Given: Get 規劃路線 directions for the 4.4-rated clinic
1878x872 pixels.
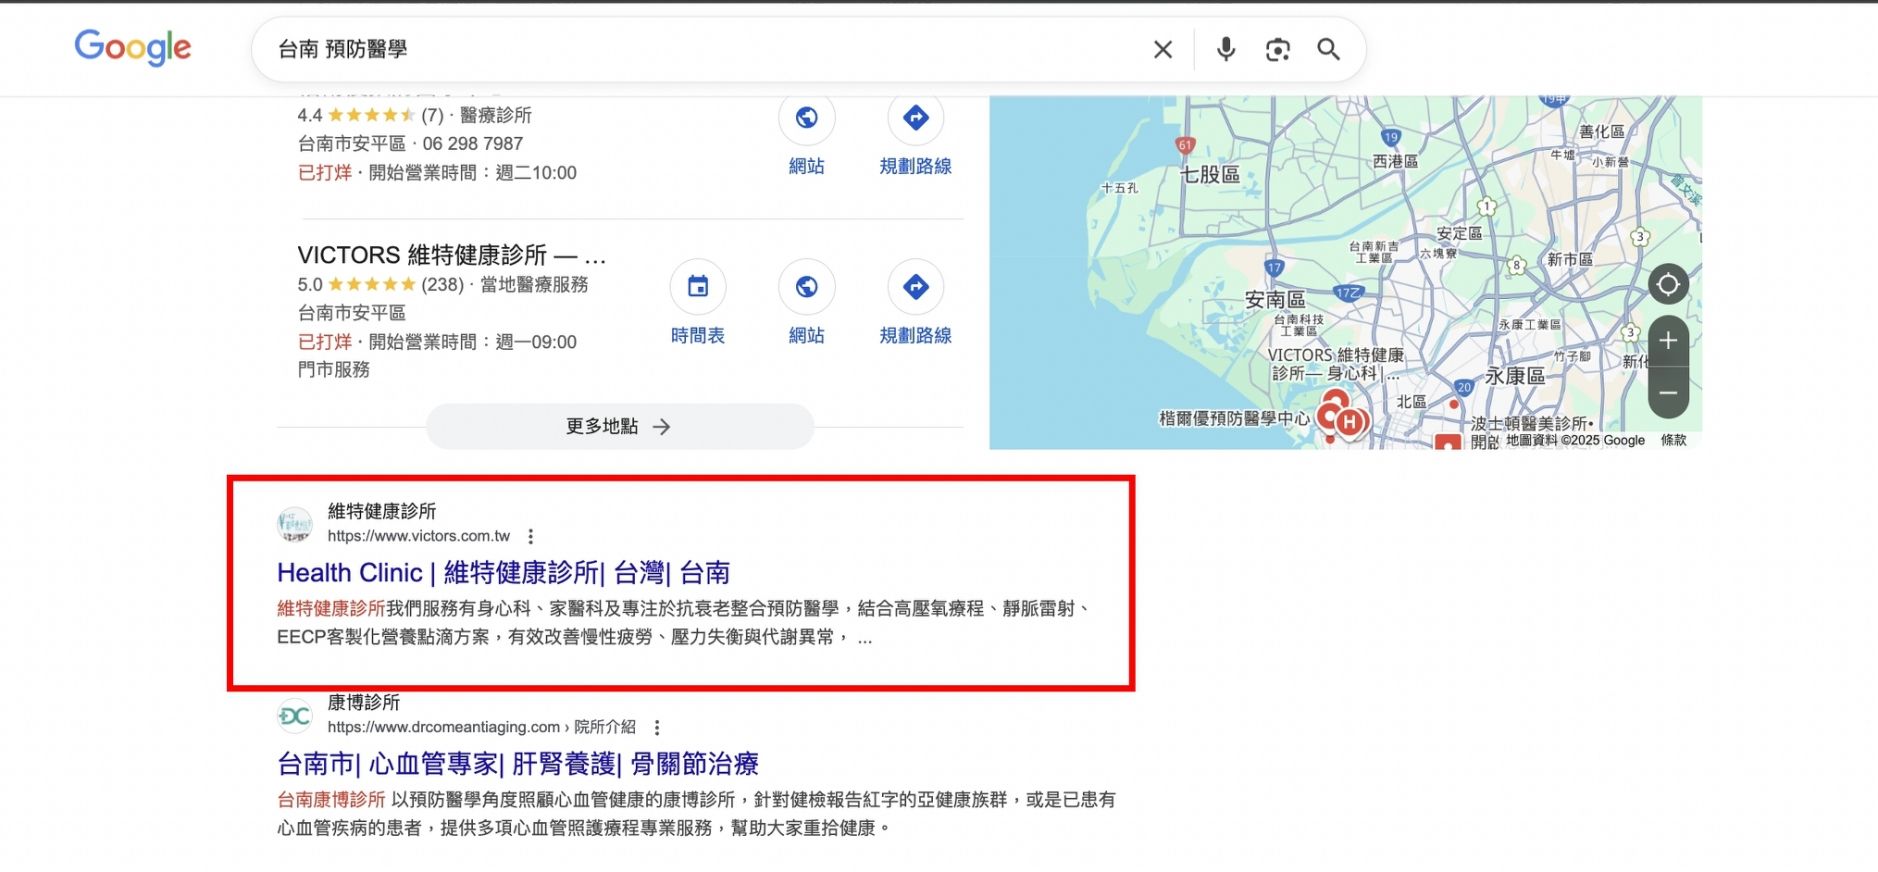Looking at the screenshot, I should coord(915,118).
